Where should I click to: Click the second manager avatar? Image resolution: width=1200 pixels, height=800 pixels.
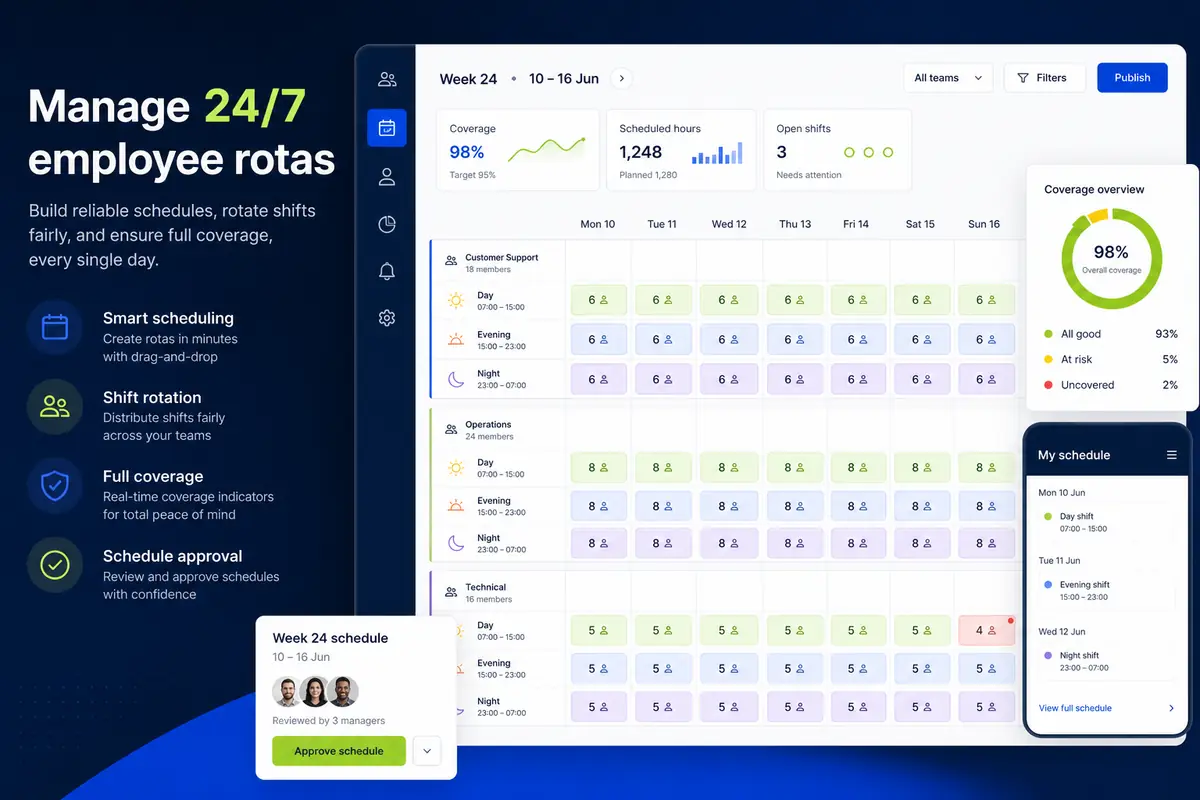(315, 691)
